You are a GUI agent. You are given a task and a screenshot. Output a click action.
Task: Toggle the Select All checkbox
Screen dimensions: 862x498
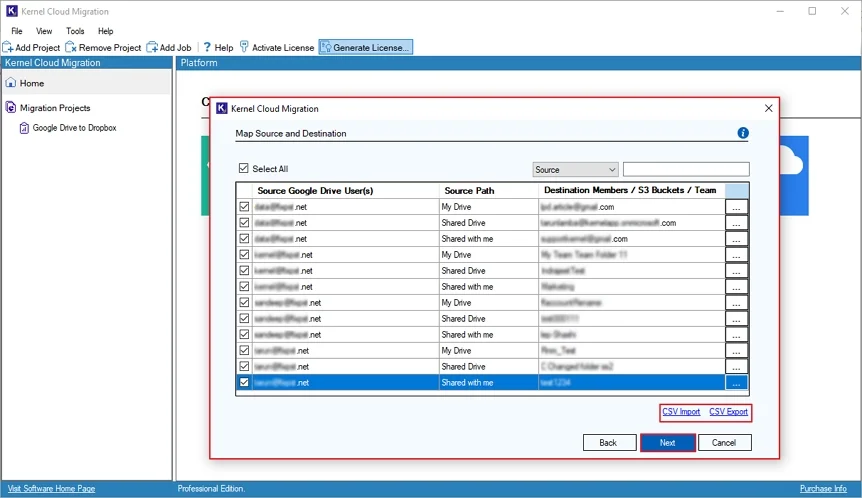[x=244, y=168]
